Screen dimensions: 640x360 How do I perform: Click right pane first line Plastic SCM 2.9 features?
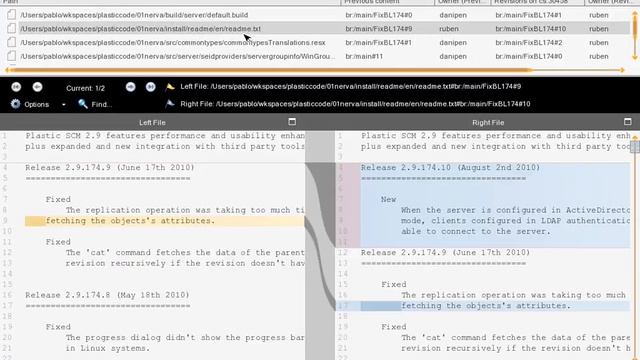tap(496, 136)
